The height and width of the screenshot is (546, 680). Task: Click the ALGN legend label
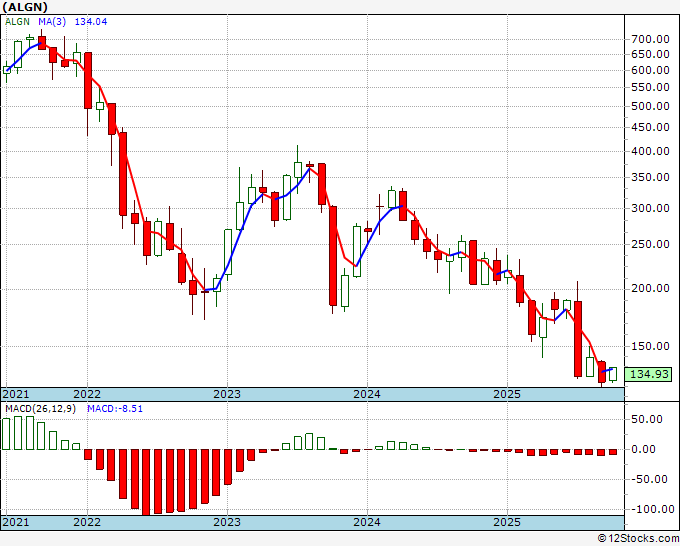tap(17, 22)
